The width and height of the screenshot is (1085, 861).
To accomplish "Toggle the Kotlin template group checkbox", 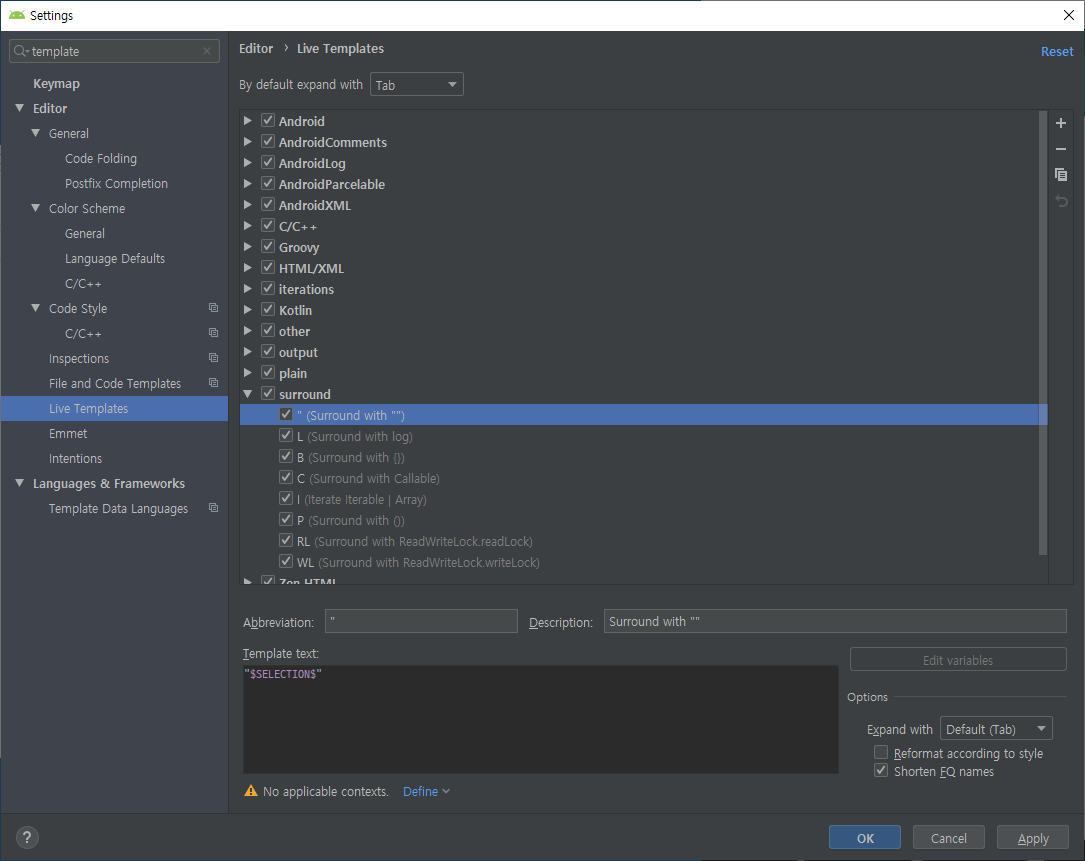I will click(268, 309).
